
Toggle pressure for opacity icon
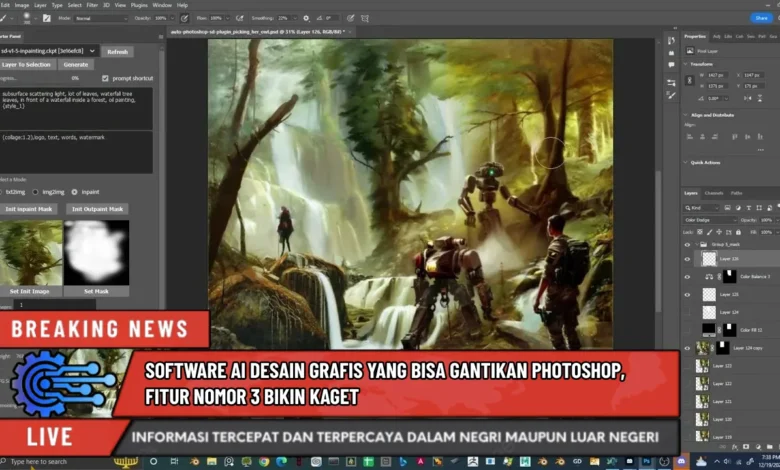(x=182, y=18)
